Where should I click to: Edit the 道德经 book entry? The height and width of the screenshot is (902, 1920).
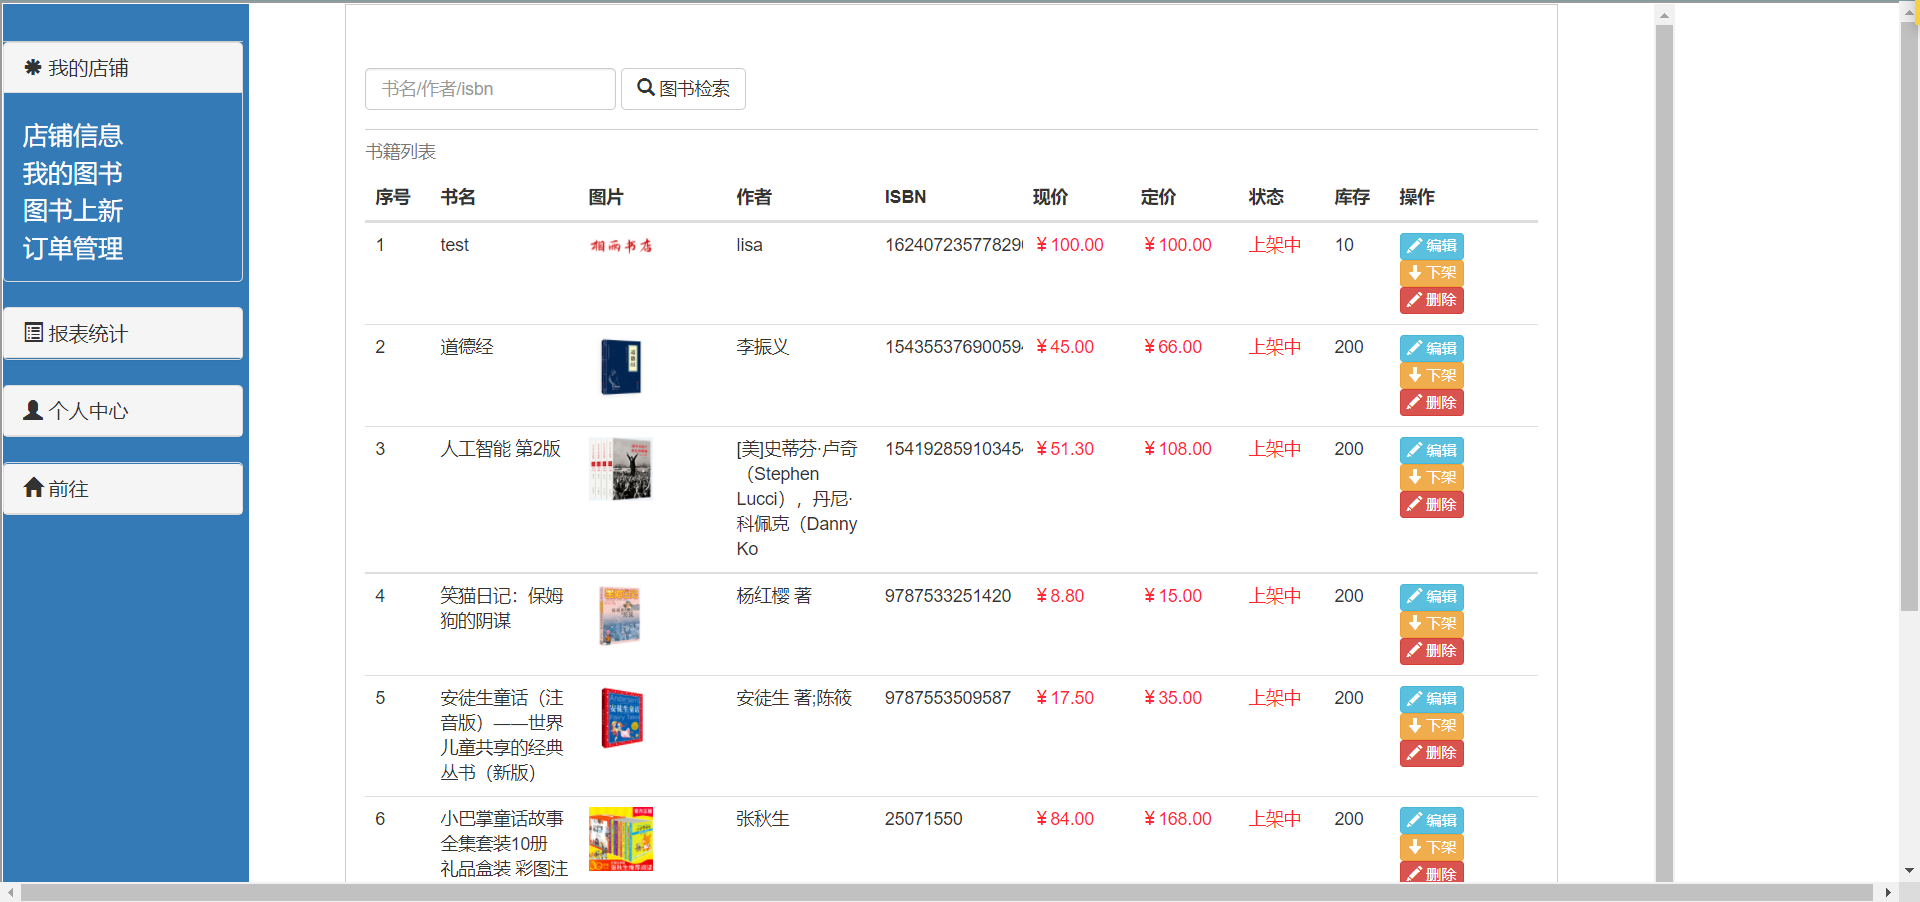[x=1431, y=348]
